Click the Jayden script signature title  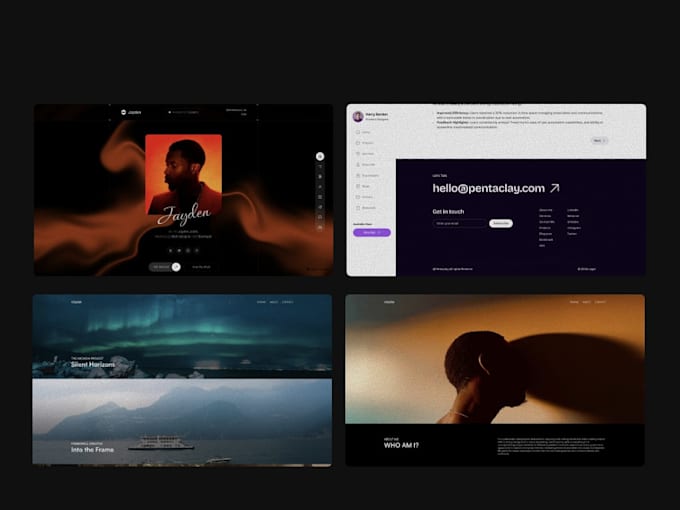(x=184, y=214)
